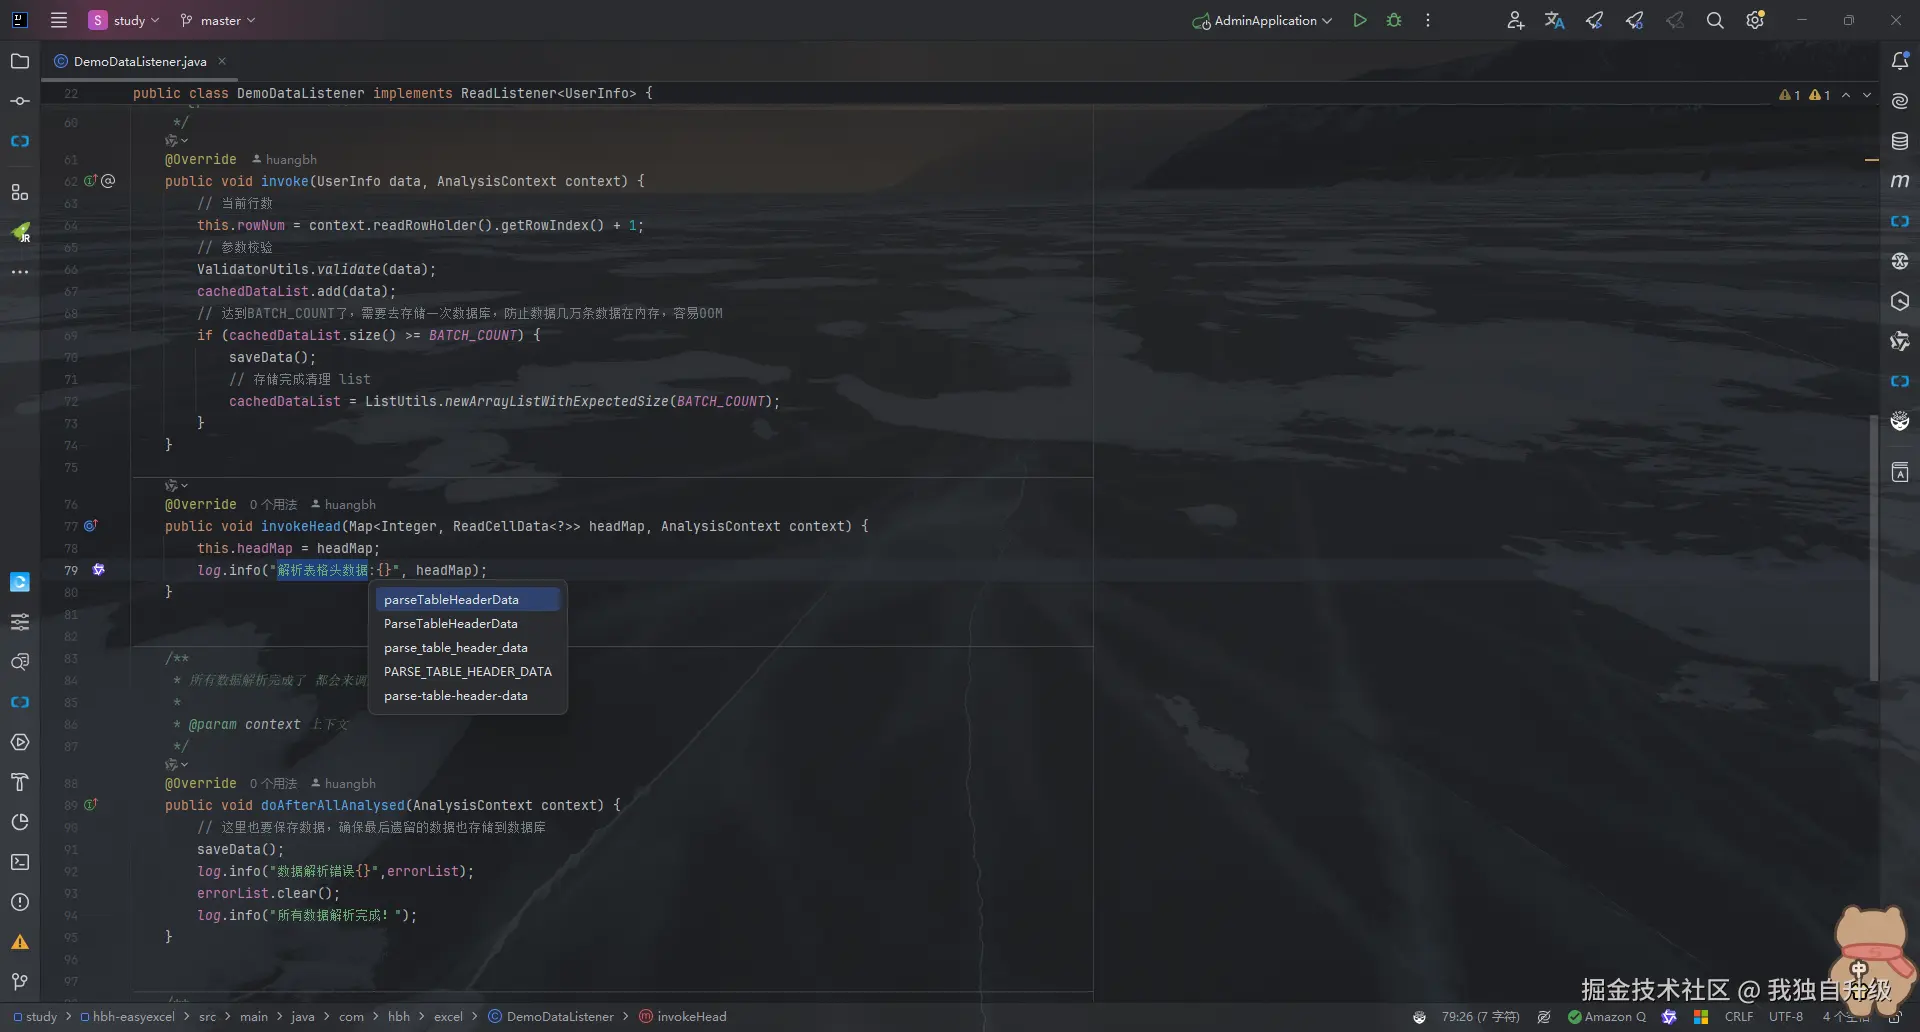The height and width of the screenshot is (1032, 1920).
Task: Open the Maven tool window
Action: click(x=1900, y=181)
